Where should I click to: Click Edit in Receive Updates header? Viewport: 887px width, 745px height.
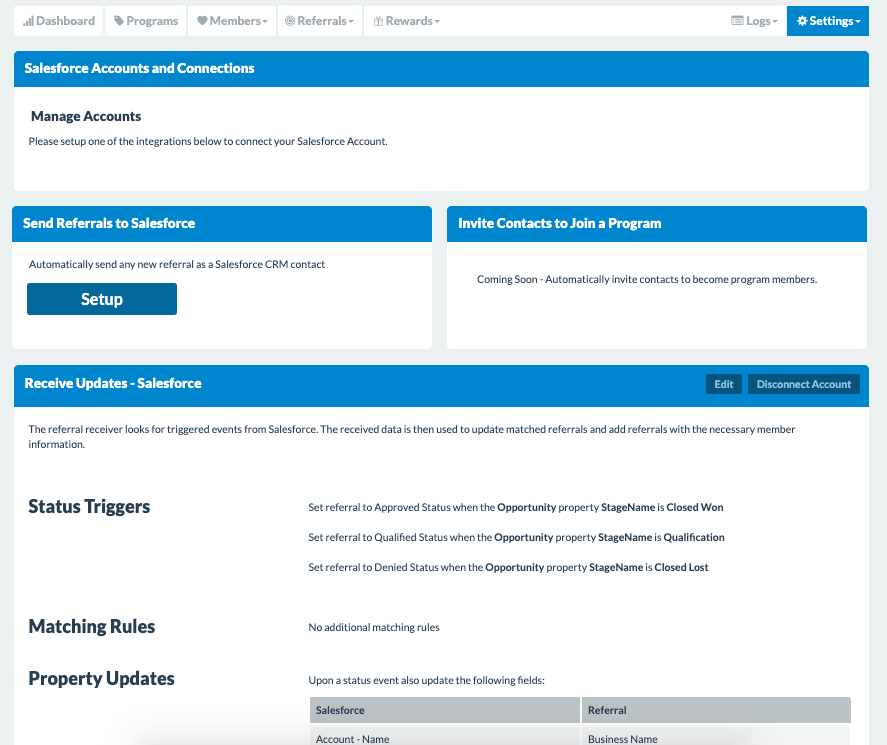point(724,384)
